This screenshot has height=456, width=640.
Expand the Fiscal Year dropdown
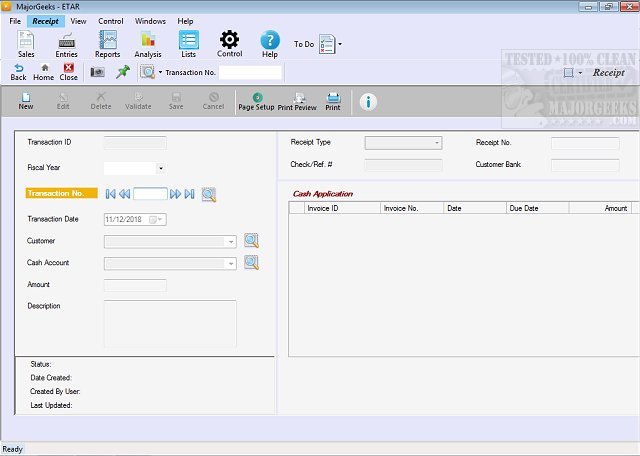click(x=160, y=168)
